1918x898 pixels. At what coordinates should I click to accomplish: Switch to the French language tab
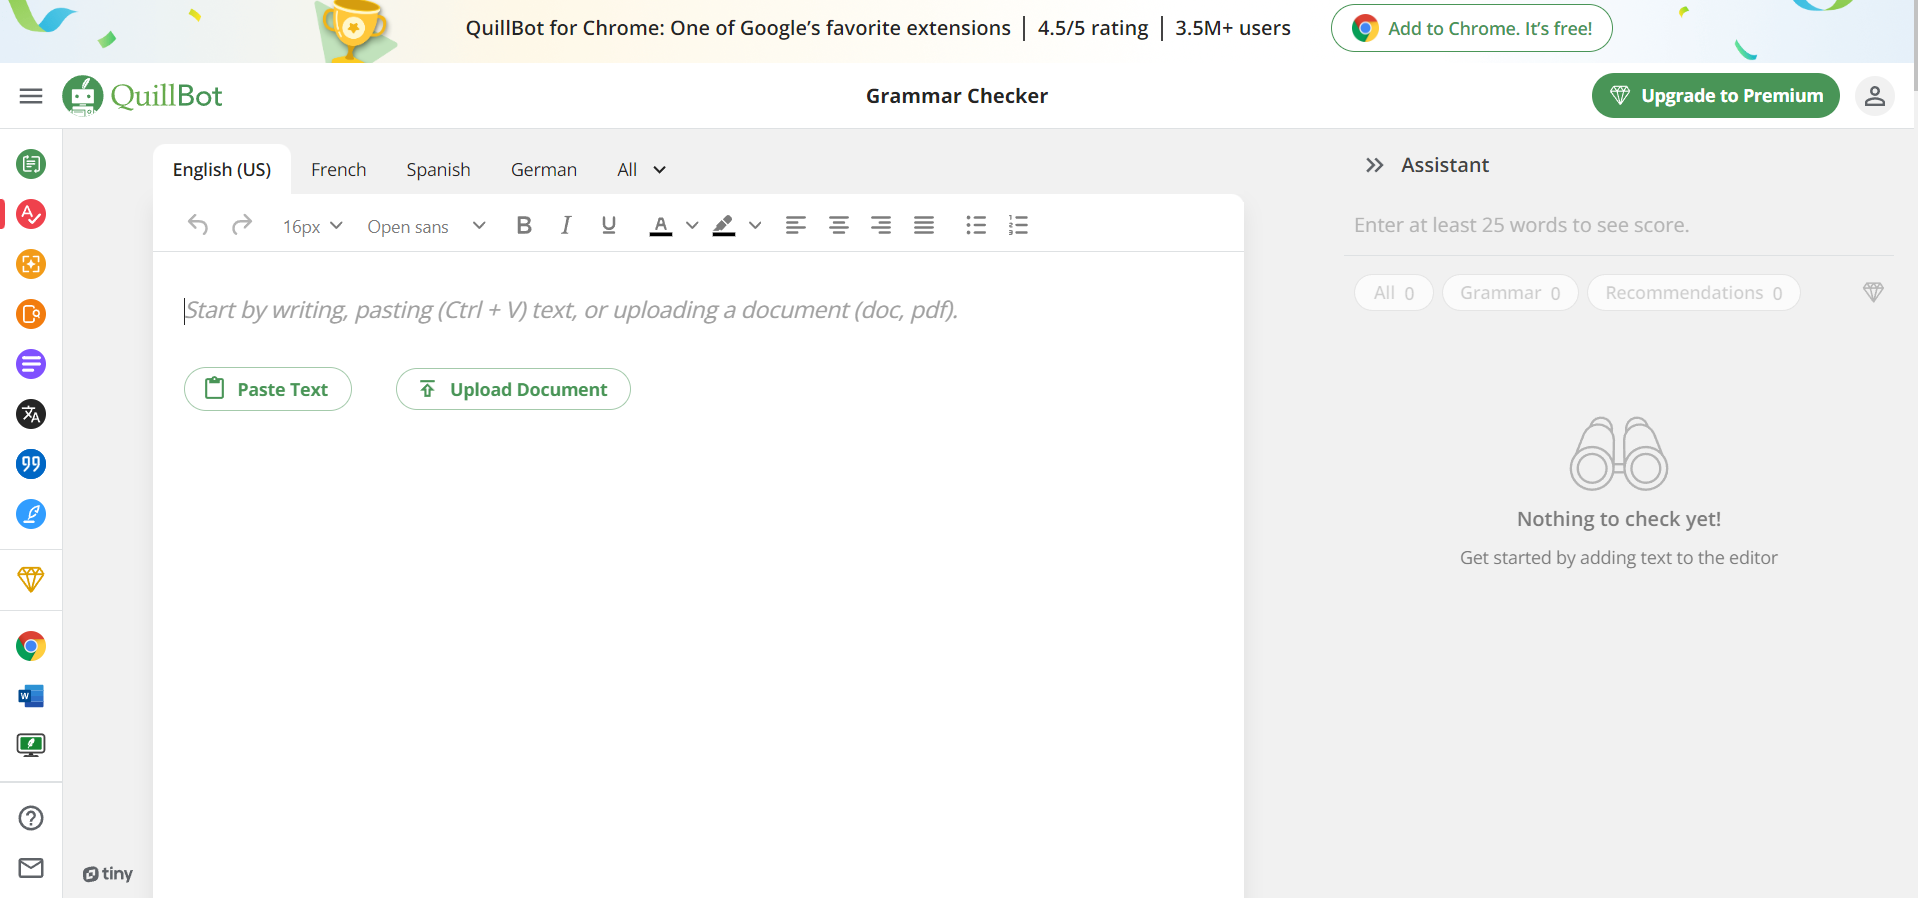pyautogui.click(x=339, y=170)
